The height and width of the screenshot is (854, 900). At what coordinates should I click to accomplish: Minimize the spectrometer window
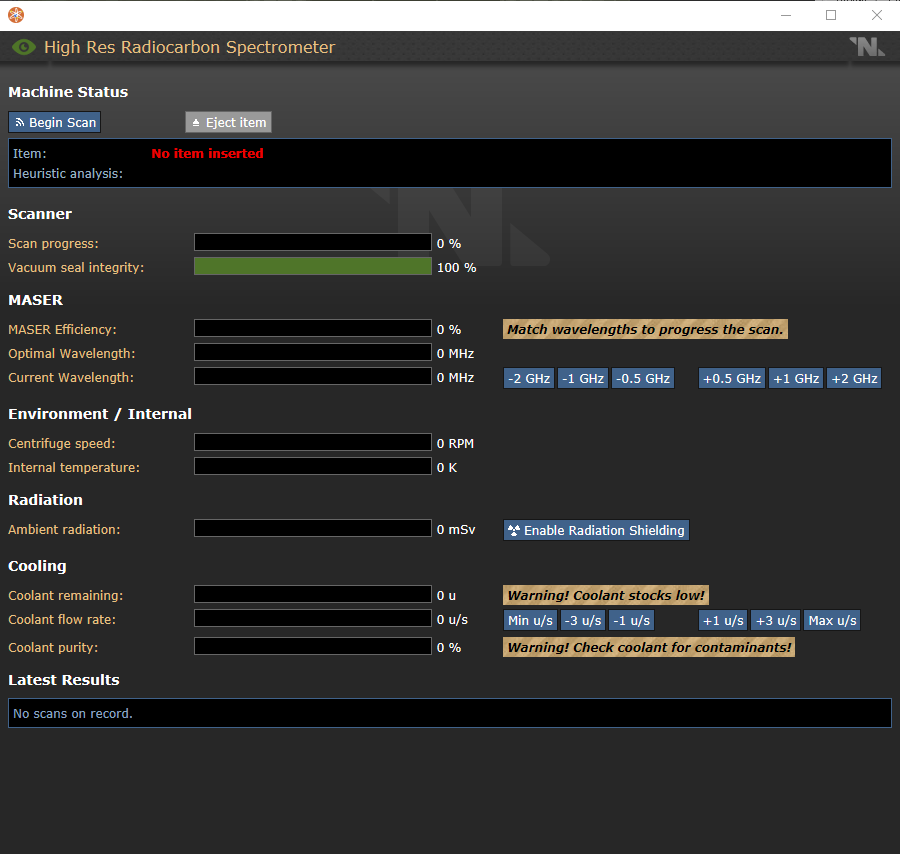(x=786, y=15)
